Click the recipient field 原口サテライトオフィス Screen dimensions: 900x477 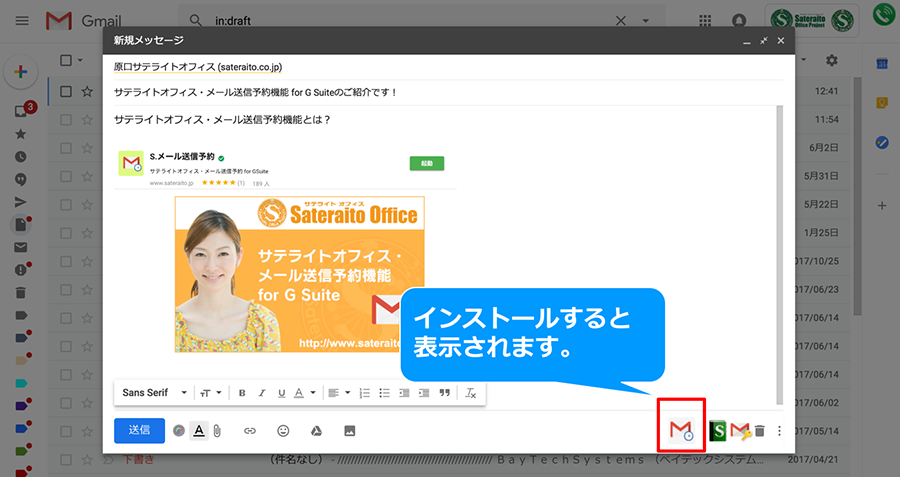(197, 67)
